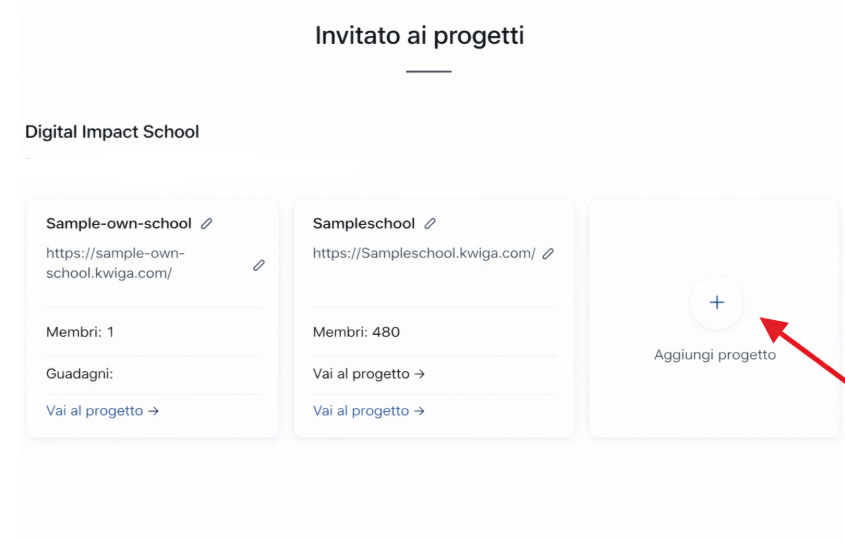
Task: Select the Digital Impact School heading
Action: tap(112, 132)
